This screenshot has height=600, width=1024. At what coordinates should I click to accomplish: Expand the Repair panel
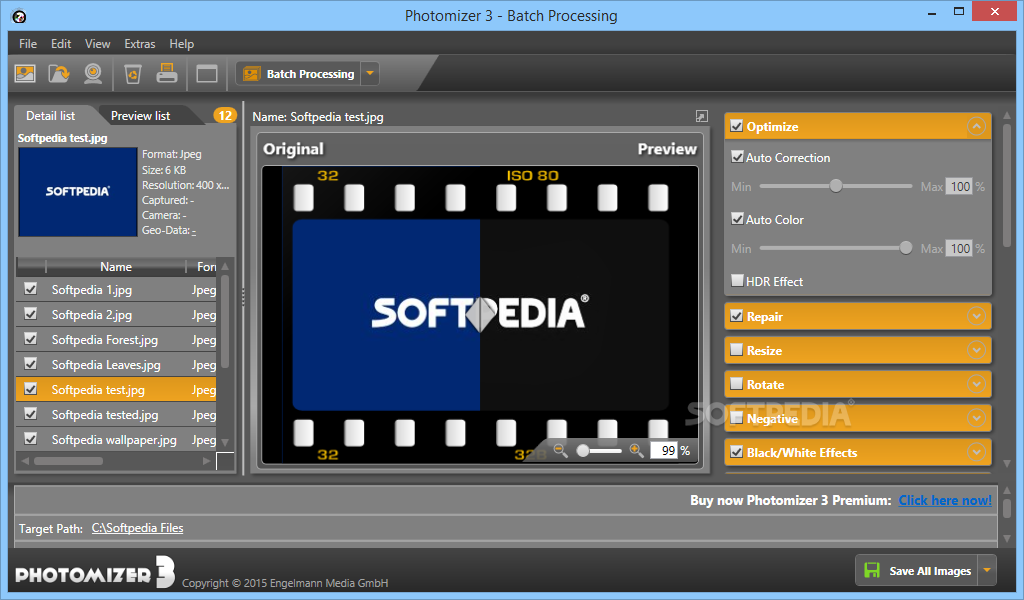pyautogui.click(x=976, y=316)
